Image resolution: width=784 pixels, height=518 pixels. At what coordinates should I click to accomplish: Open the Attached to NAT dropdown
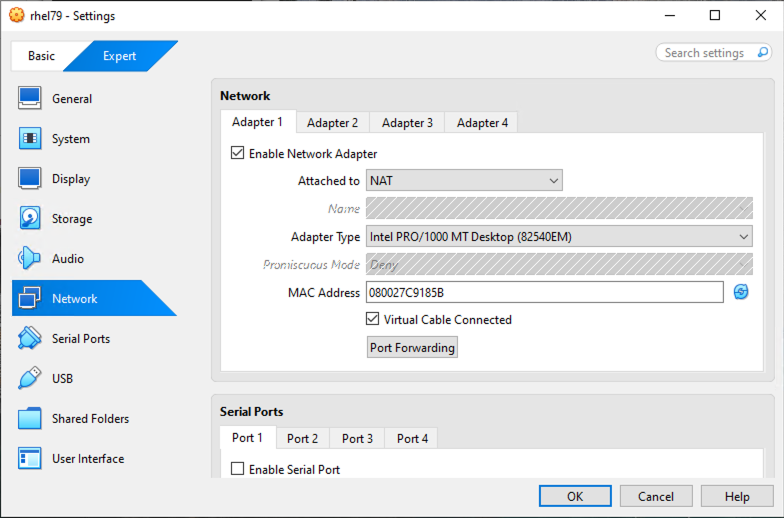tap(464, 180)
